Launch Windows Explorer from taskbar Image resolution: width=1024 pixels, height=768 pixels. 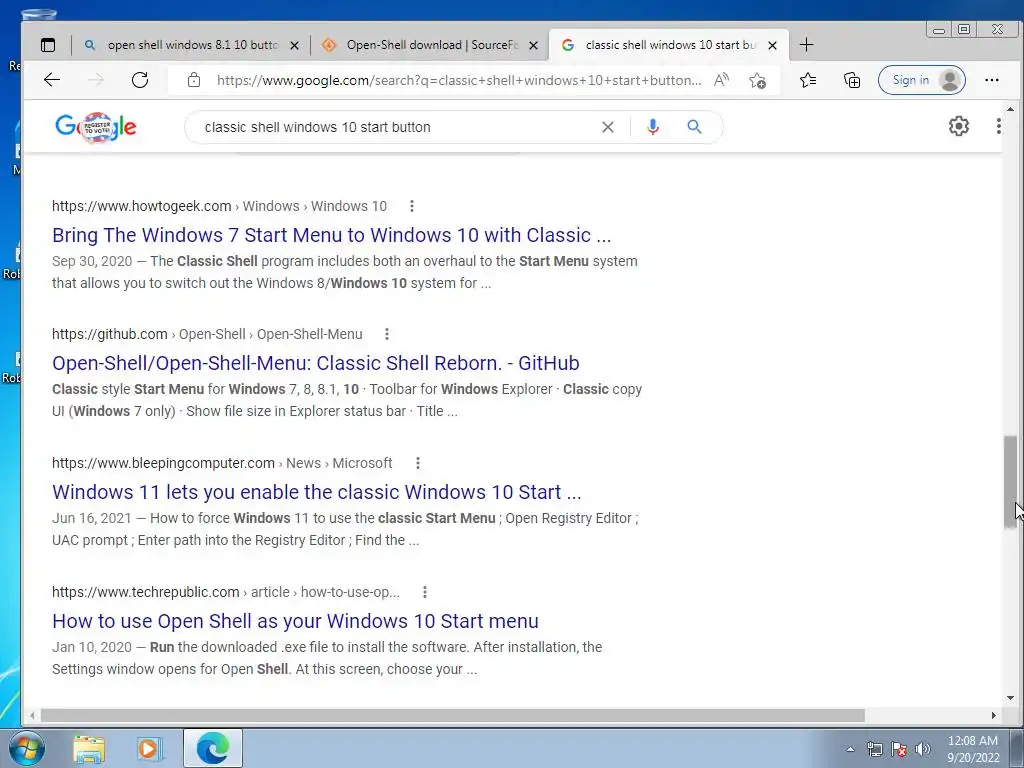coord(89,748)
